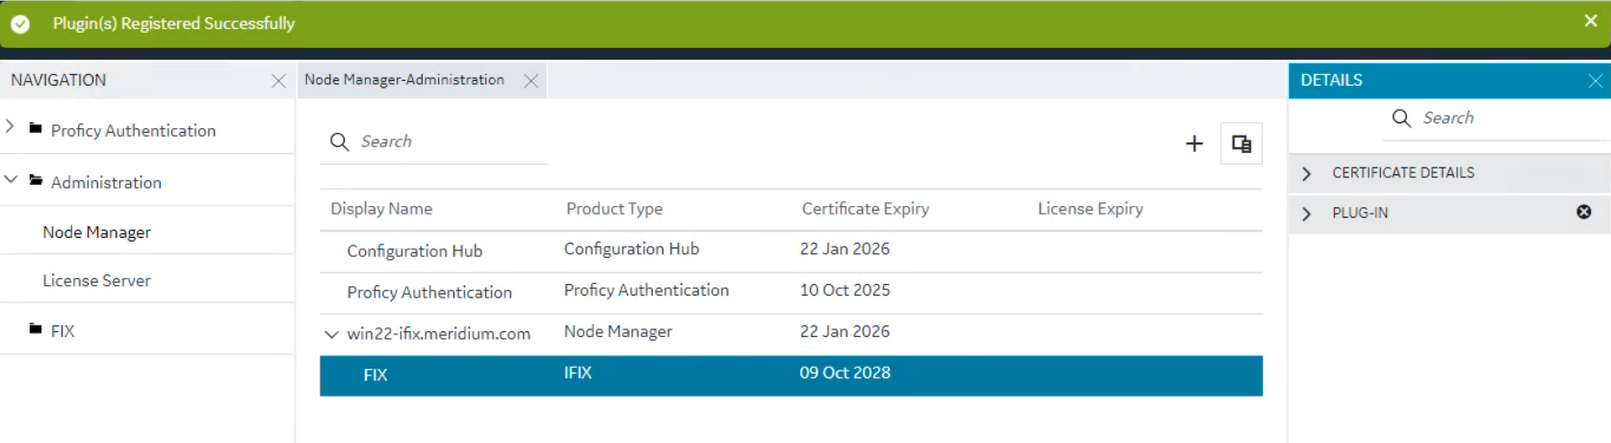The width and height of the screenshot is (1611, 443).
Task: Click the 09 Oct 2028 expiry cell
Action: 844,373
